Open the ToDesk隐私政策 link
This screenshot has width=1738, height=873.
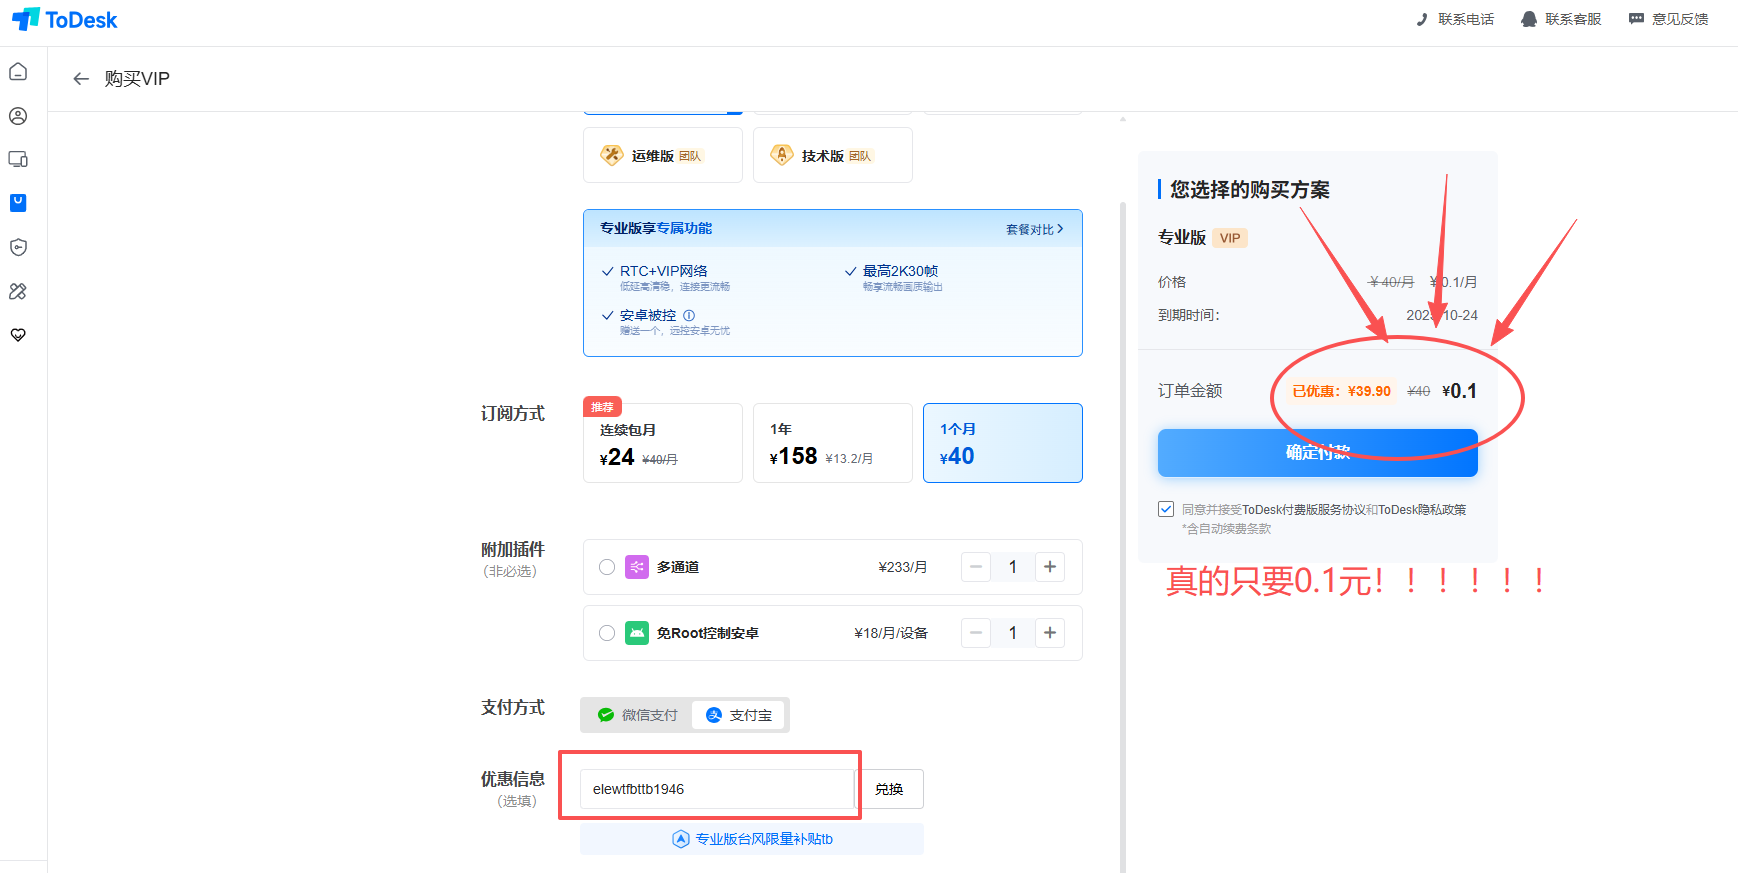coord(1422,510)
